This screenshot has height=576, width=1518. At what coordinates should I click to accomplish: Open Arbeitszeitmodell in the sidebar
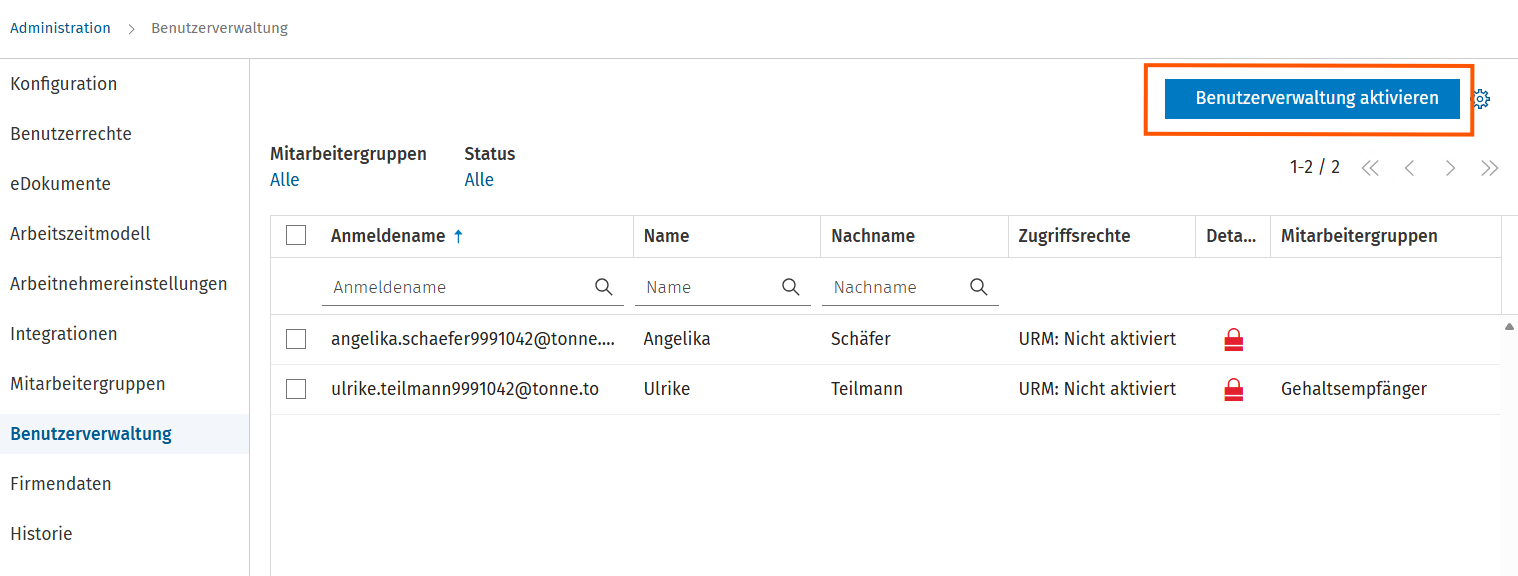point(80,234)
